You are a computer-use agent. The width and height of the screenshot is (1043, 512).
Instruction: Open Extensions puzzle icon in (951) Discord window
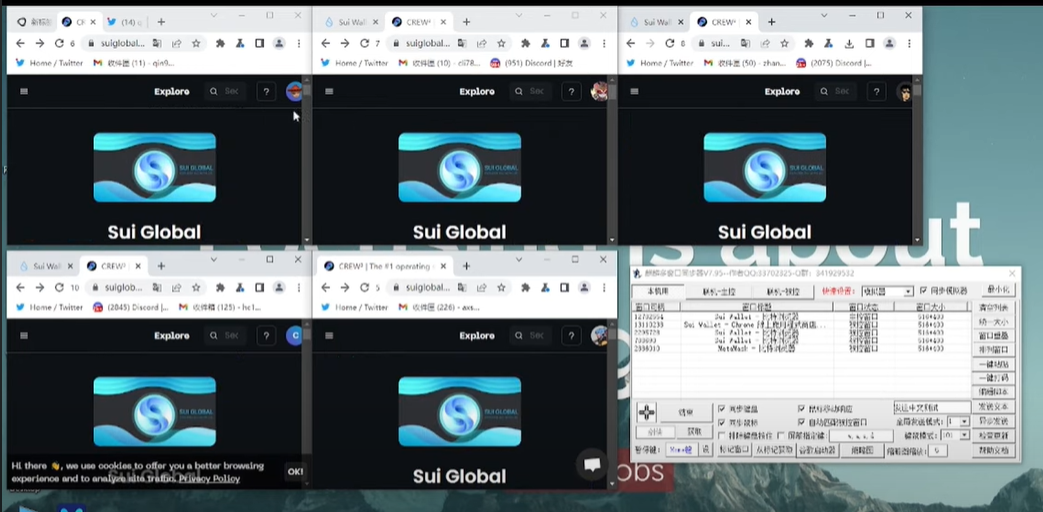click(525, 43)
